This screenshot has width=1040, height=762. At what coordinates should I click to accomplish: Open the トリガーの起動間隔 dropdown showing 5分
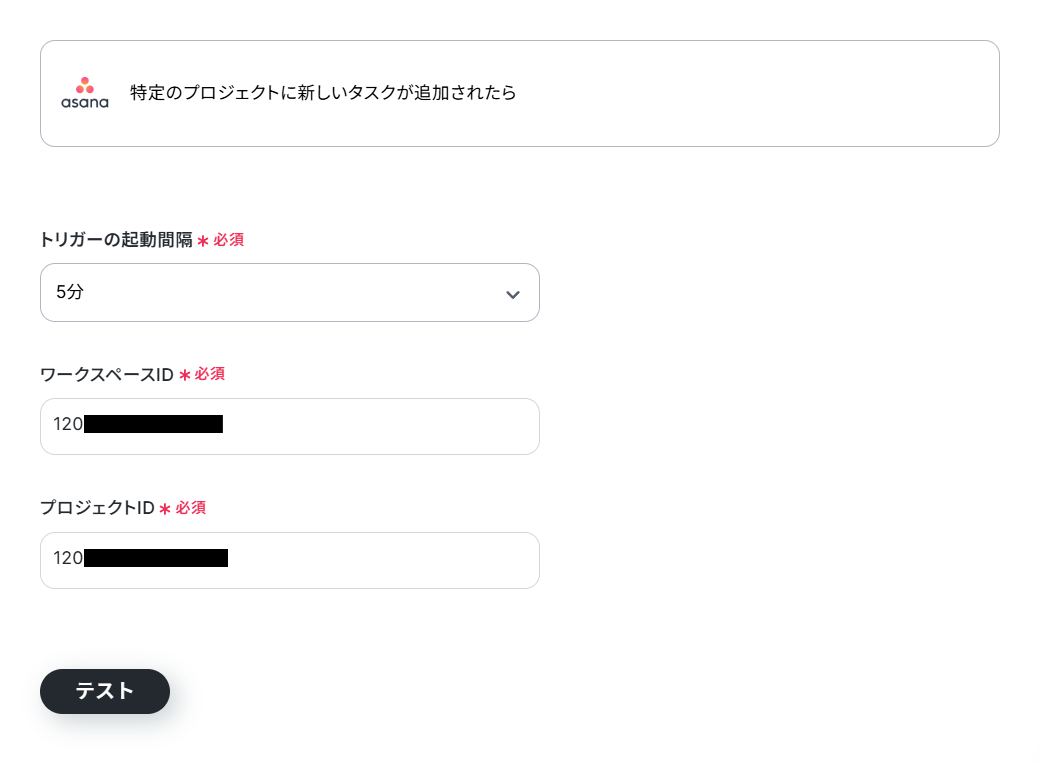pyautogui.click(x=290, y=292)
